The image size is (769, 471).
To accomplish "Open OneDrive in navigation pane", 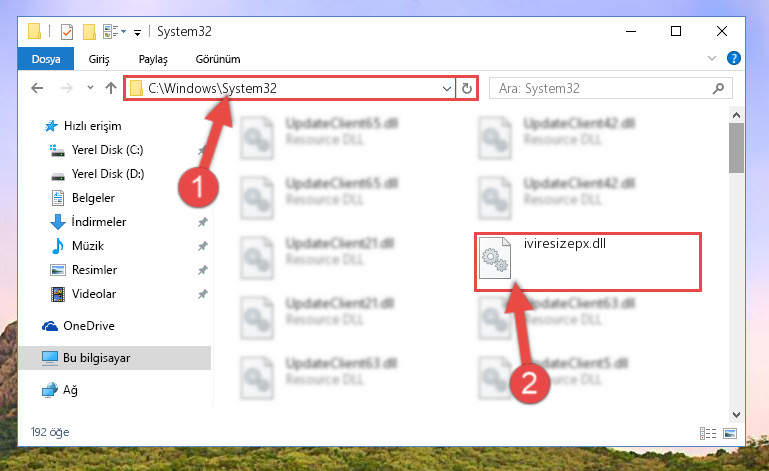I will pos(89,326).
